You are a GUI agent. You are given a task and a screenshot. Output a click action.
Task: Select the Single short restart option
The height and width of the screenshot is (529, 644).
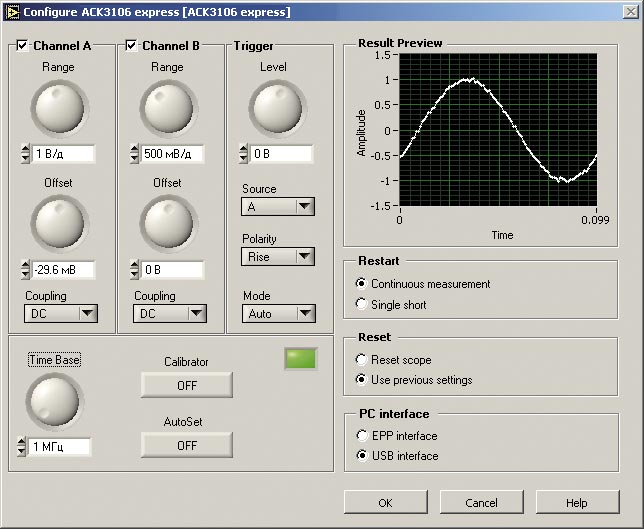point(362,305)
